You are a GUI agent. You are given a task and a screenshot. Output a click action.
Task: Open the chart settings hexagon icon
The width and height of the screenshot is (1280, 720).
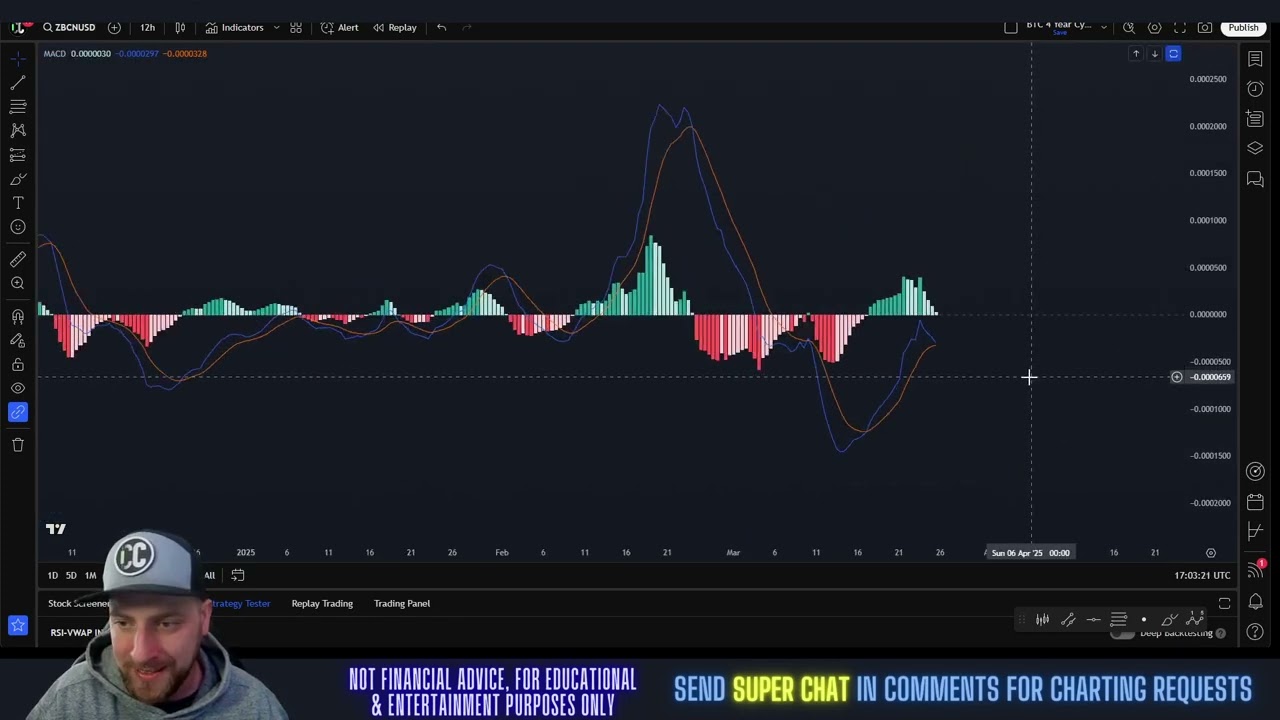tap(1154, 27)
